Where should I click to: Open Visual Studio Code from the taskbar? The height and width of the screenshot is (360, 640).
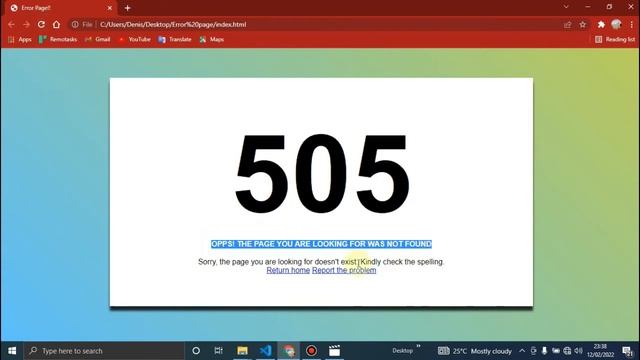pyautogui.click(x=266, y=351)
